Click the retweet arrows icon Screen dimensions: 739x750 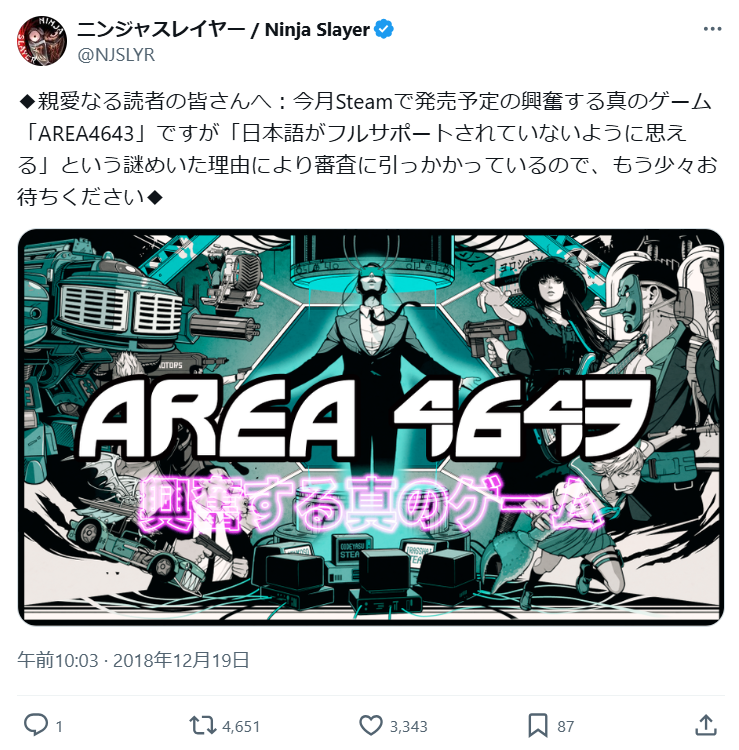click(x=203, y=725)
